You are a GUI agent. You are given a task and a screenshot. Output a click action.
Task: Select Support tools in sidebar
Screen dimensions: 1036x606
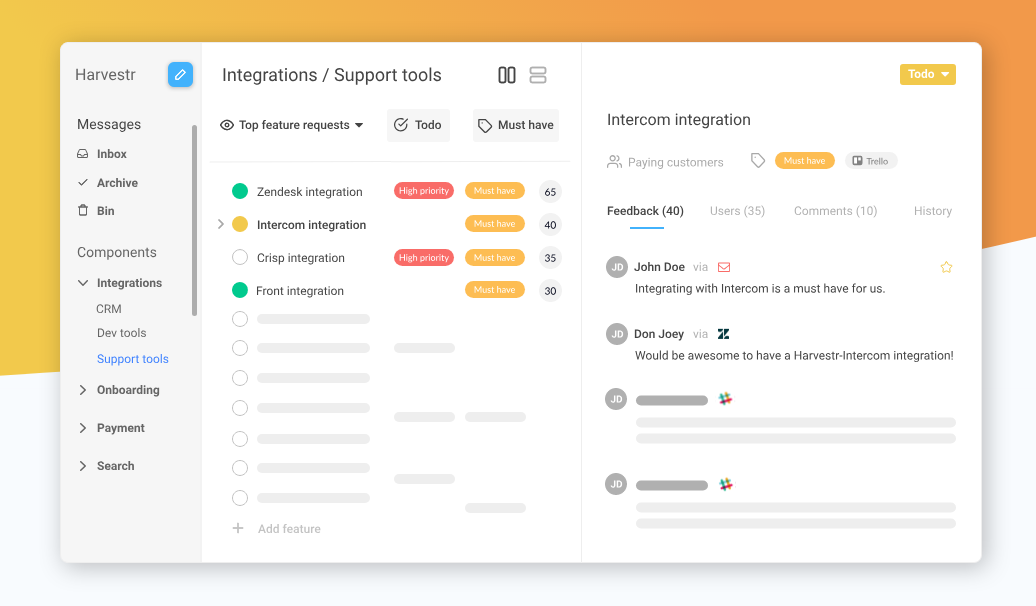(x=133, y=359)
